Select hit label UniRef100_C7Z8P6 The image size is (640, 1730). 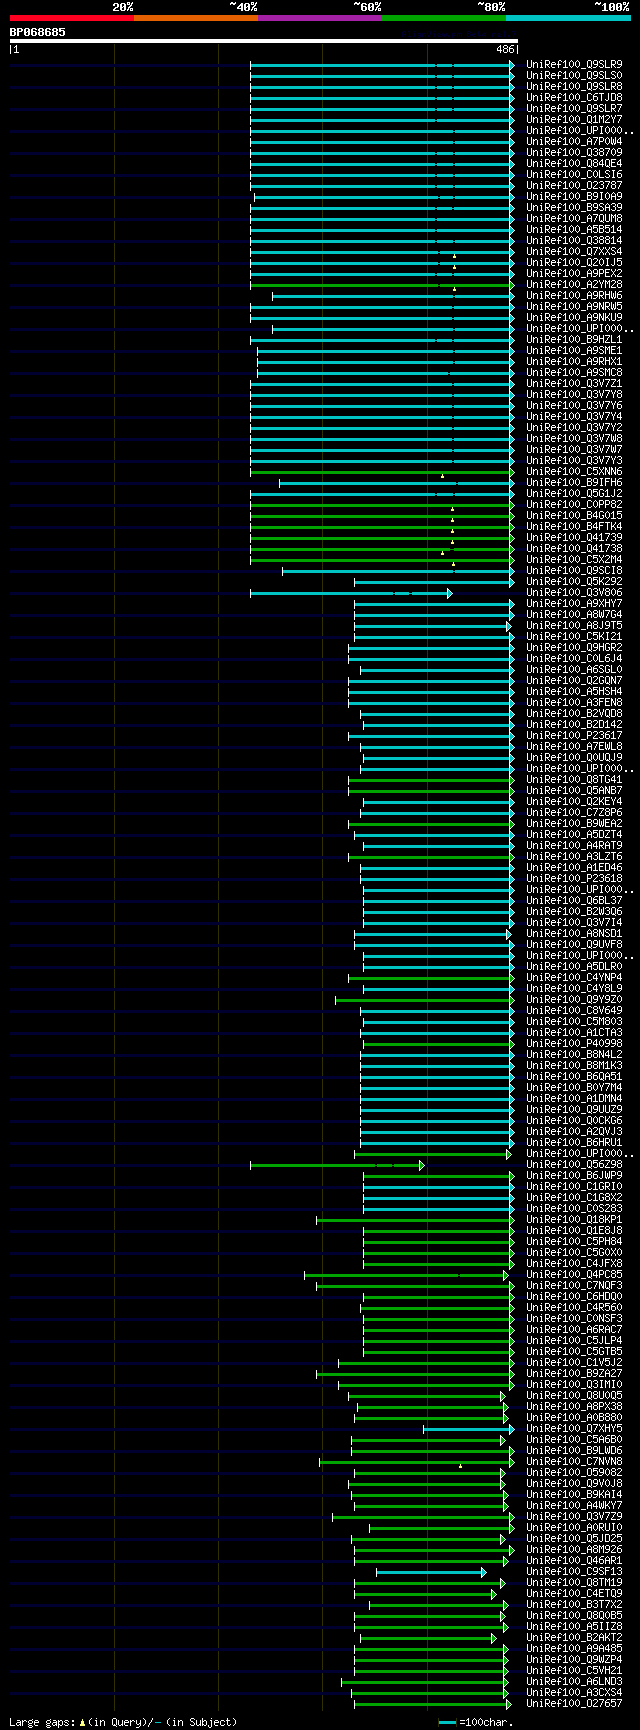click(x=574, y=813)
